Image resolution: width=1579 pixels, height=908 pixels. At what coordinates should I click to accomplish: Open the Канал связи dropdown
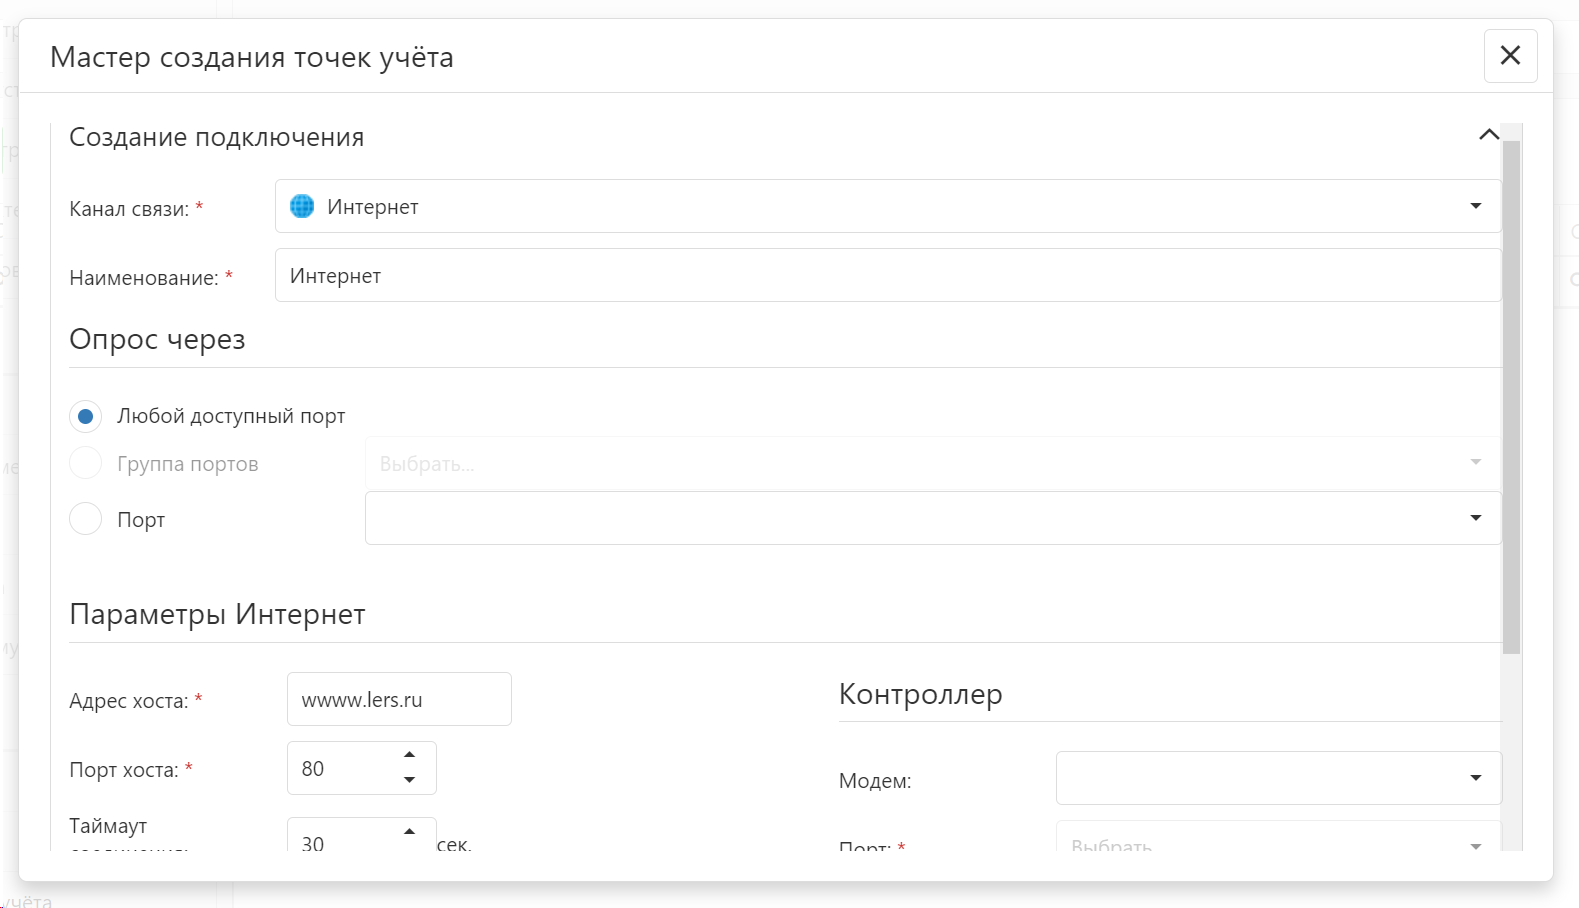[1475, 206]
